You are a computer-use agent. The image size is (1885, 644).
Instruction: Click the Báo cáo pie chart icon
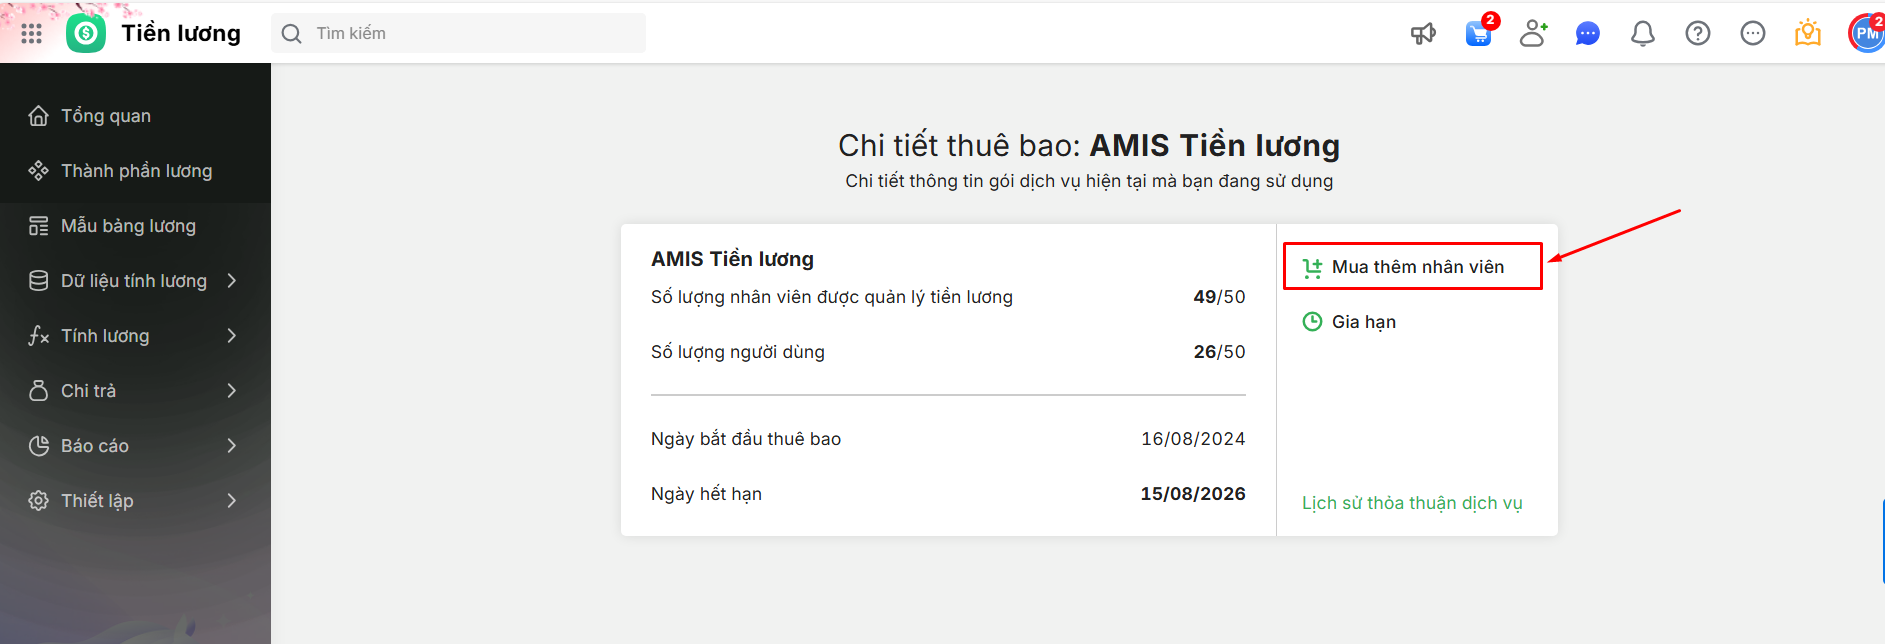point(38,446)
